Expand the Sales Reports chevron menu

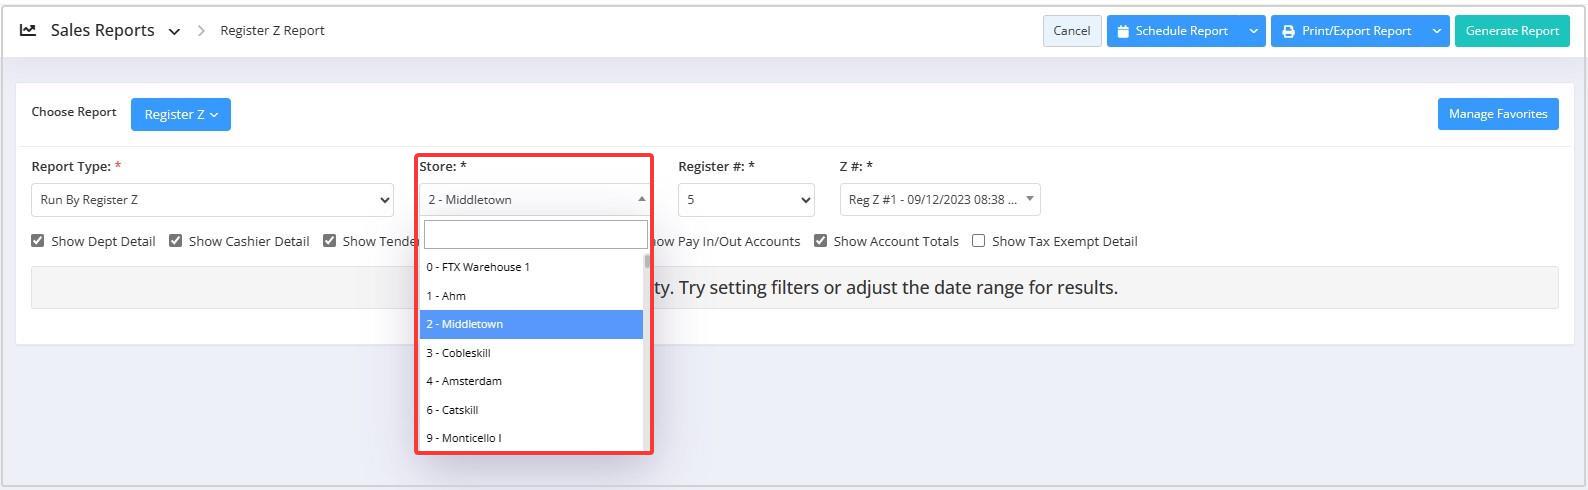click(174, 32)
